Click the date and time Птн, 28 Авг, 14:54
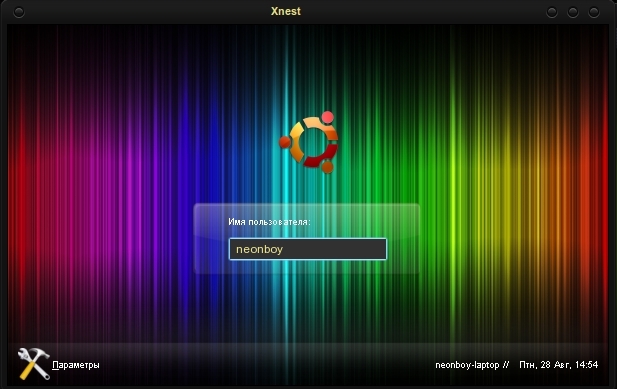 [559, 365]
